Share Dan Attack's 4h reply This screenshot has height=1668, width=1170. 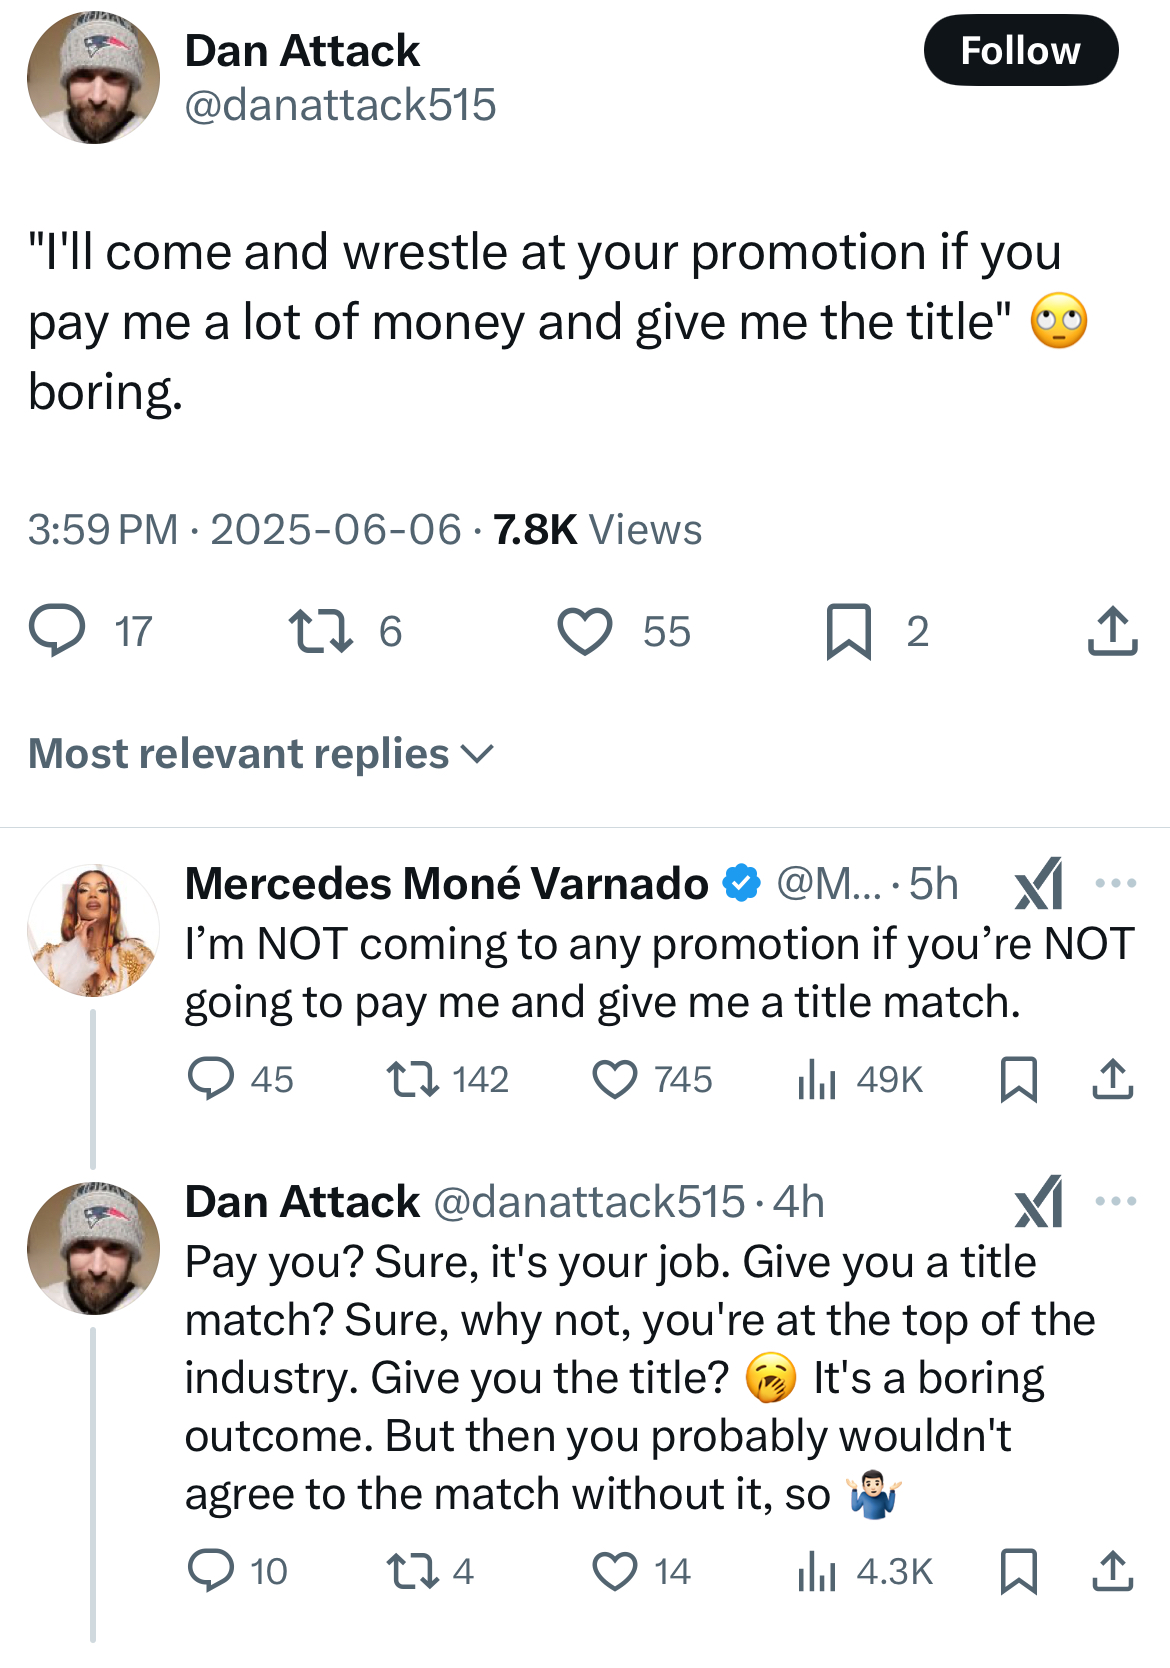[1112, 1571]
